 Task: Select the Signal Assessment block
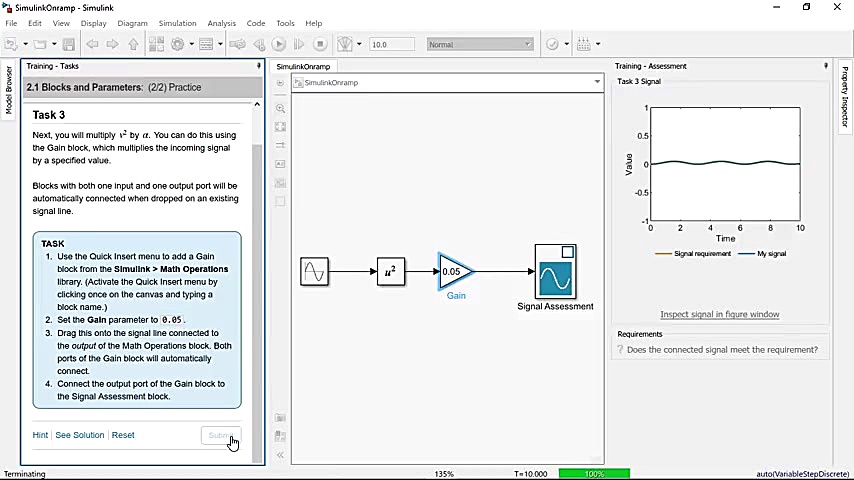555,272
